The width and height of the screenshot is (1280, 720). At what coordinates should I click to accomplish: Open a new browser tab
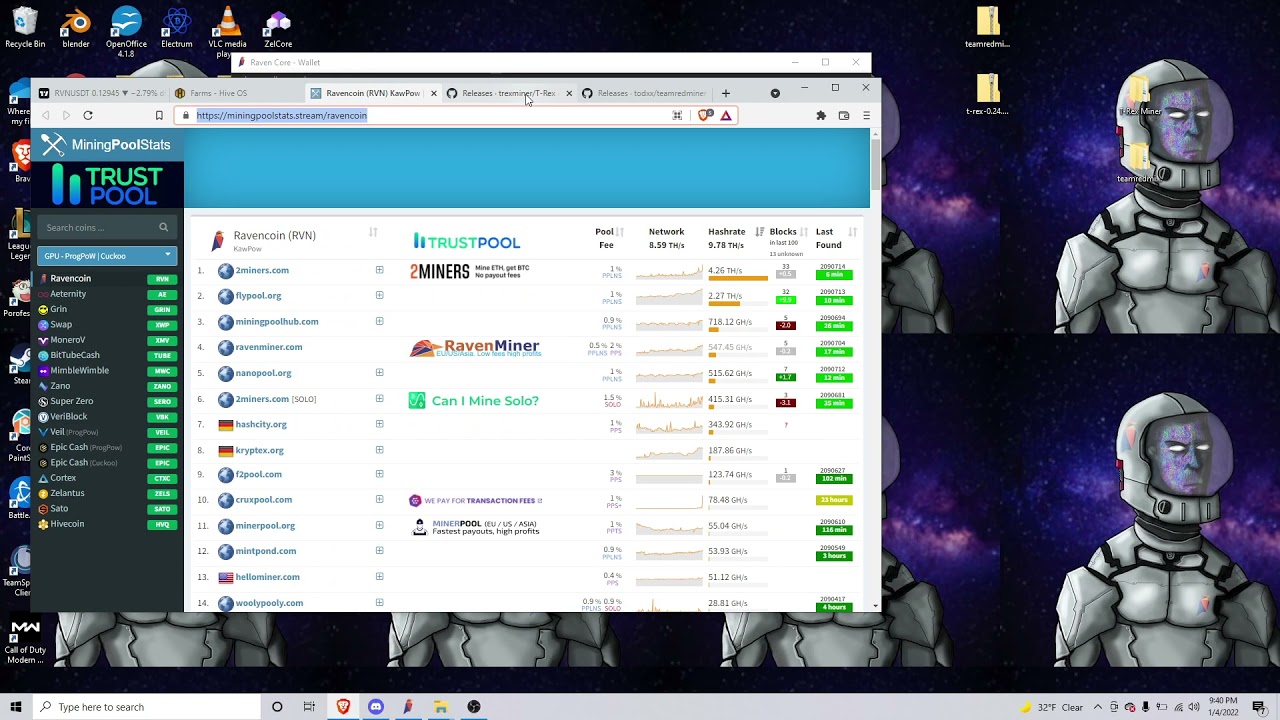click(726, 93)
